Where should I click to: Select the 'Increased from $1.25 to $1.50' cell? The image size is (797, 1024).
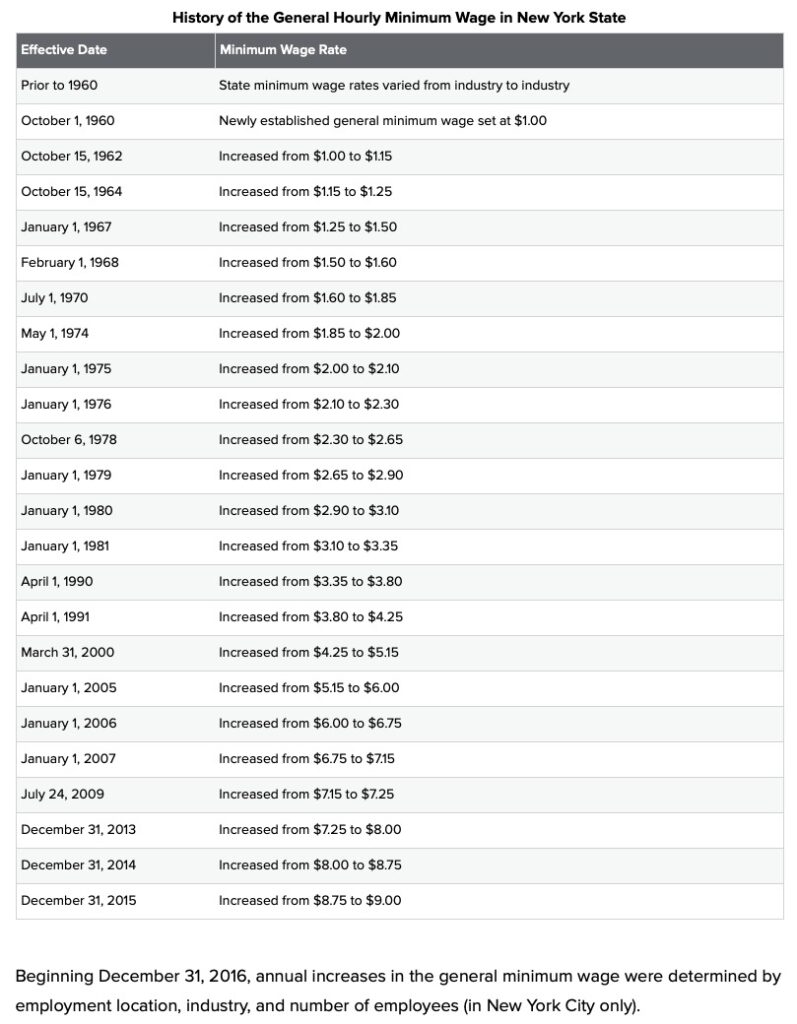(x=308, y=227)
